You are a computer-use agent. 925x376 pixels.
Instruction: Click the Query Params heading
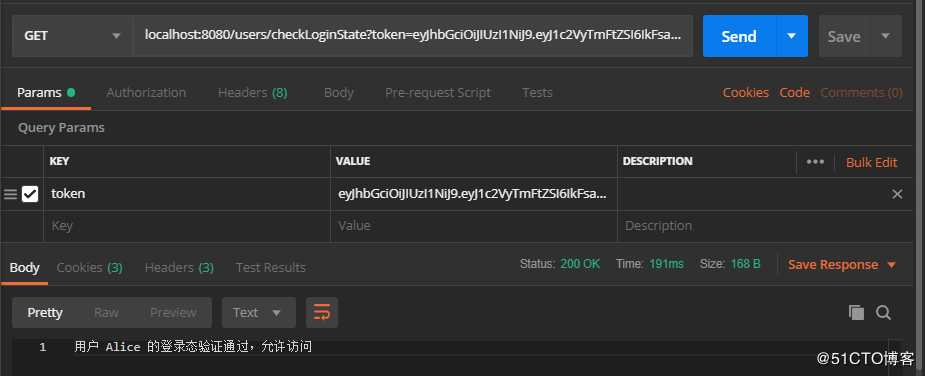[x=61, y=127]
